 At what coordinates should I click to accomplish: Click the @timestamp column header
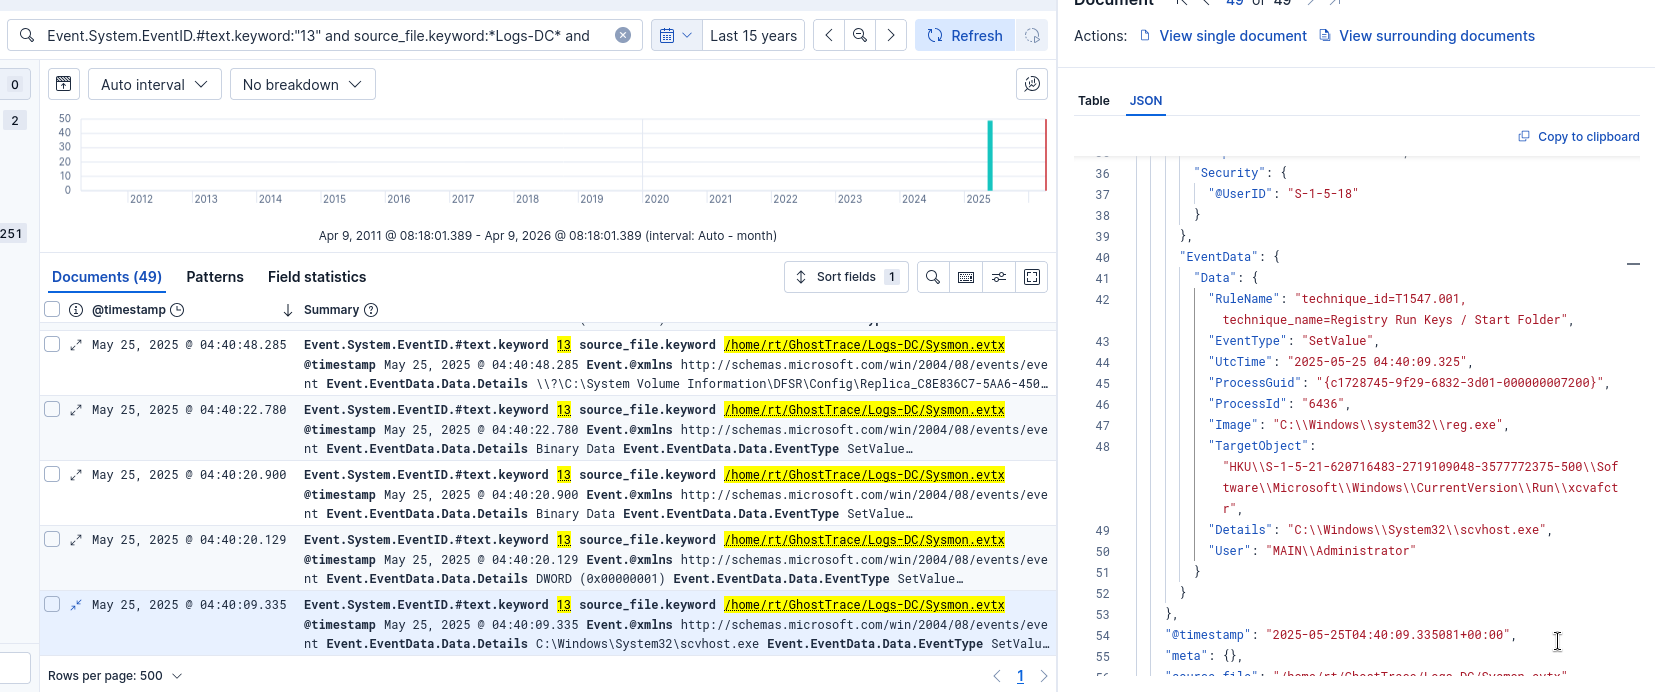[x=129, y=310]
